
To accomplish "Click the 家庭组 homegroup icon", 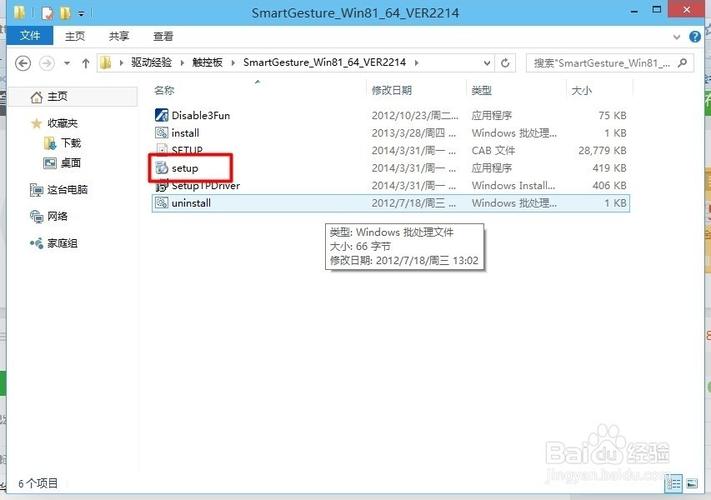I will coord(36,243).
